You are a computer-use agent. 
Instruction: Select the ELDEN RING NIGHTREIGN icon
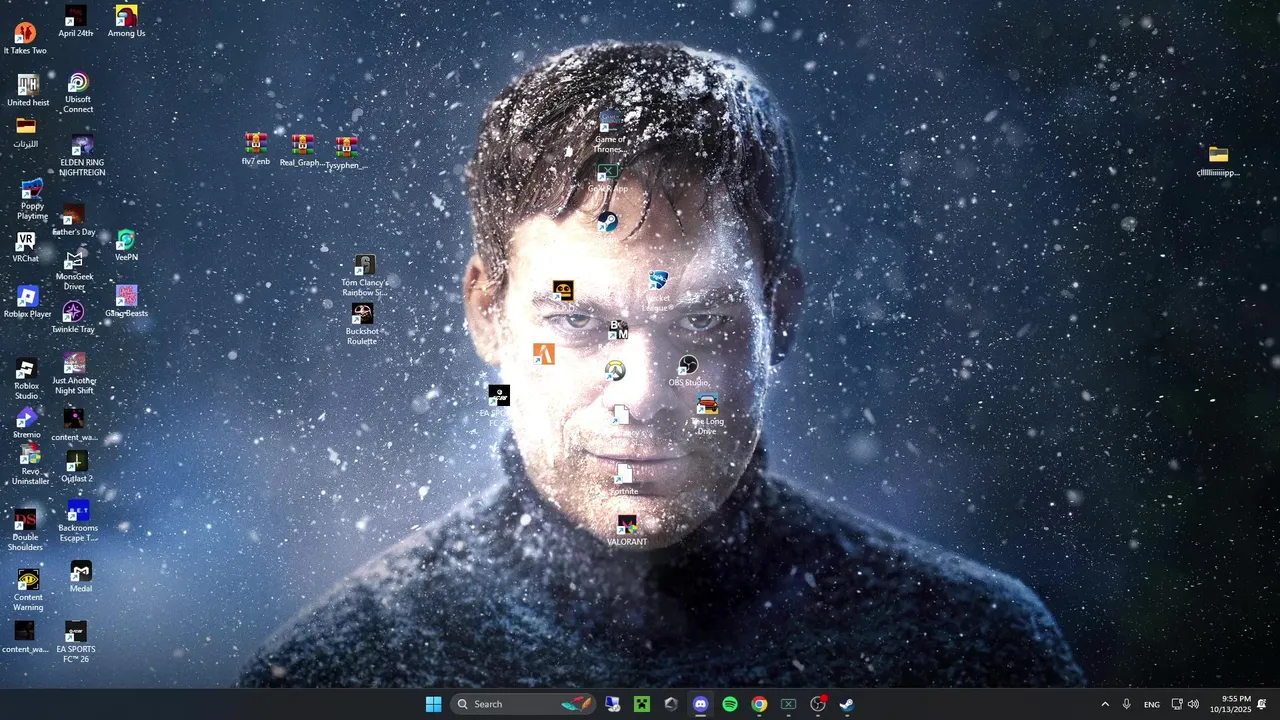[x=82, y=156]
